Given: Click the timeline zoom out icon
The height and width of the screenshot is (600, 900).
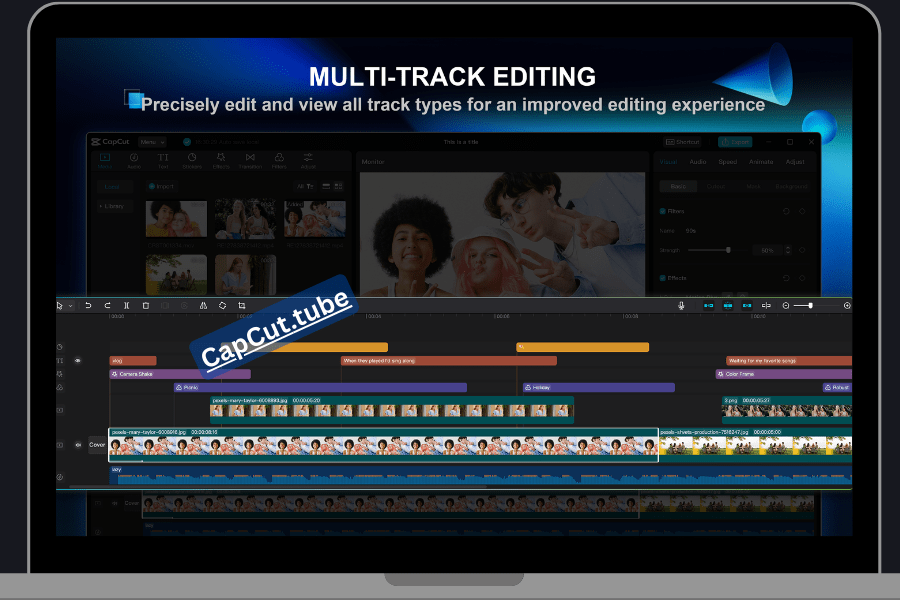Looking at the screenshot, I should 786,306.
